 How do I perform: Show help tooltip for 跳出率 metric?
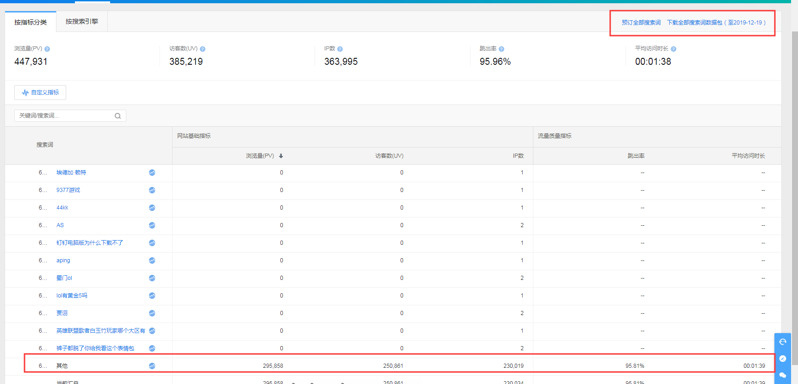tap(501, 49)
